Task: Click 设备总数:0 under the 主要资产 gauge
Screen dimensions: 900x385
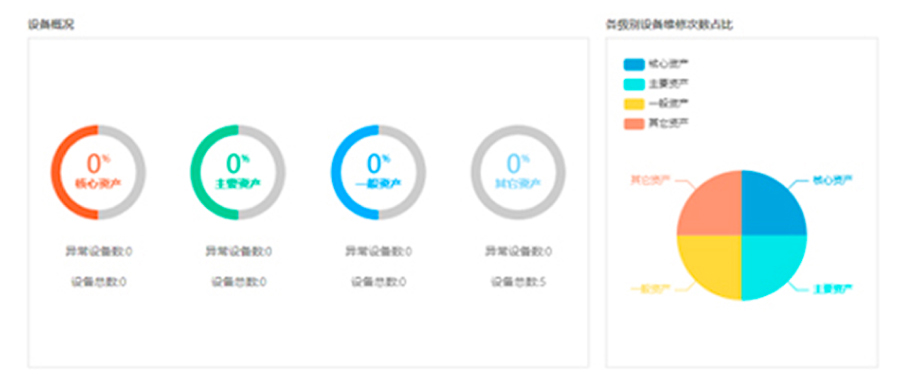Action: (238, 282)
